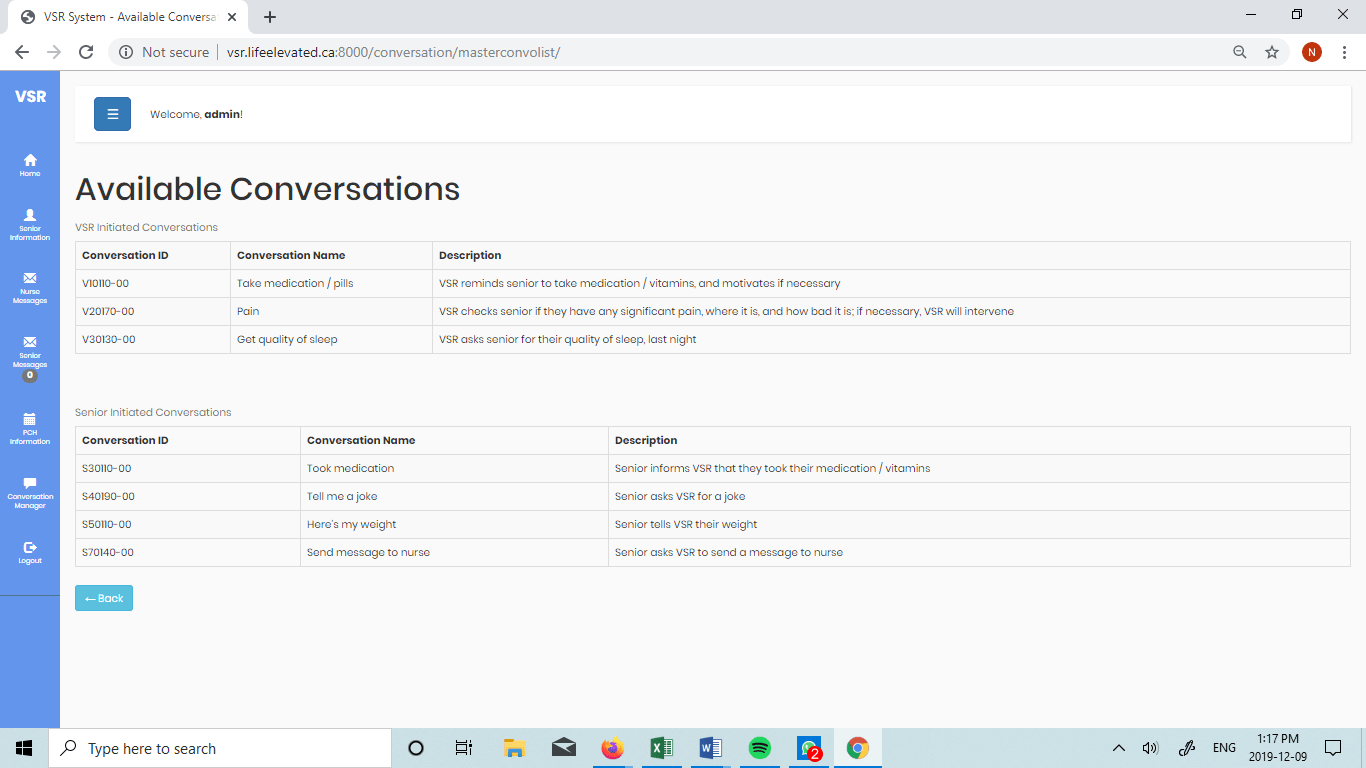1366x768 pixels.
Task: Open Chrome profile avatar N
Action: [x=1312, y=52]
